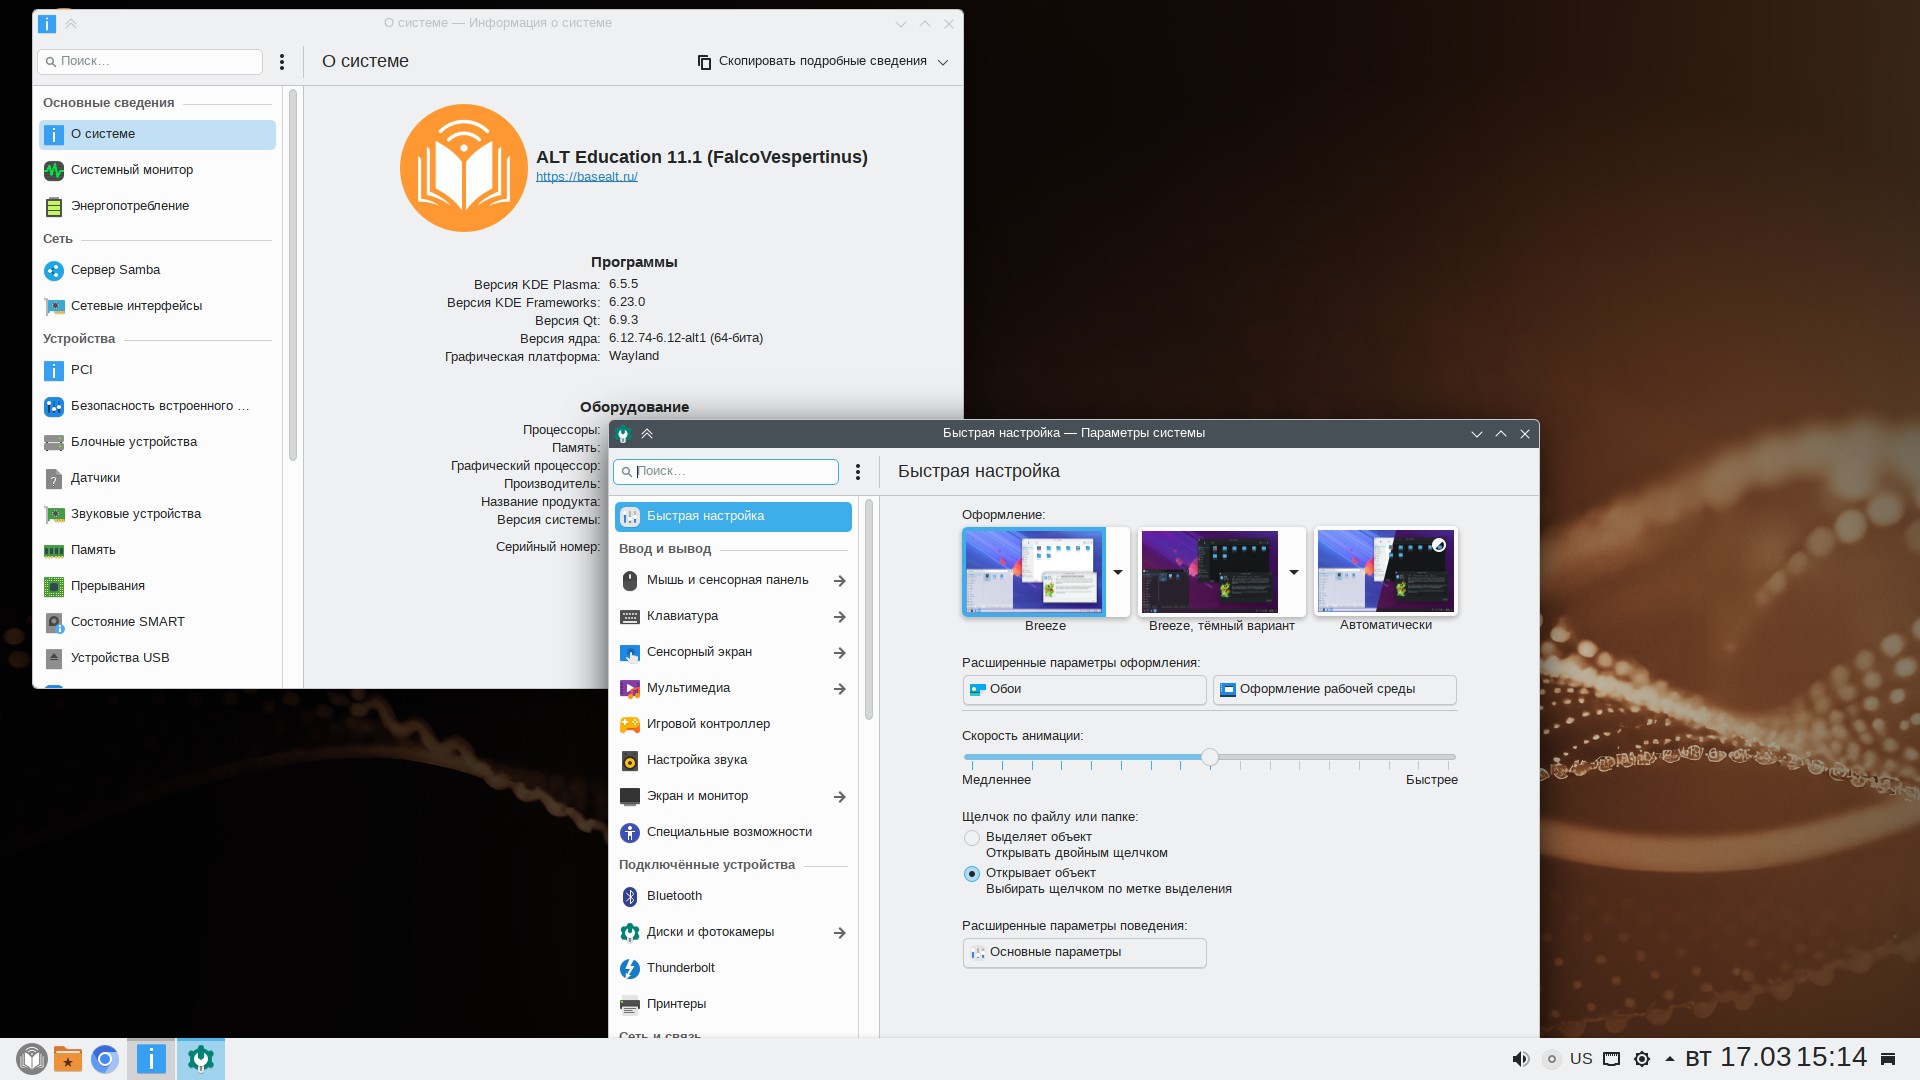
Task: Open the basealt.ru link
Action: click(586, 177)
